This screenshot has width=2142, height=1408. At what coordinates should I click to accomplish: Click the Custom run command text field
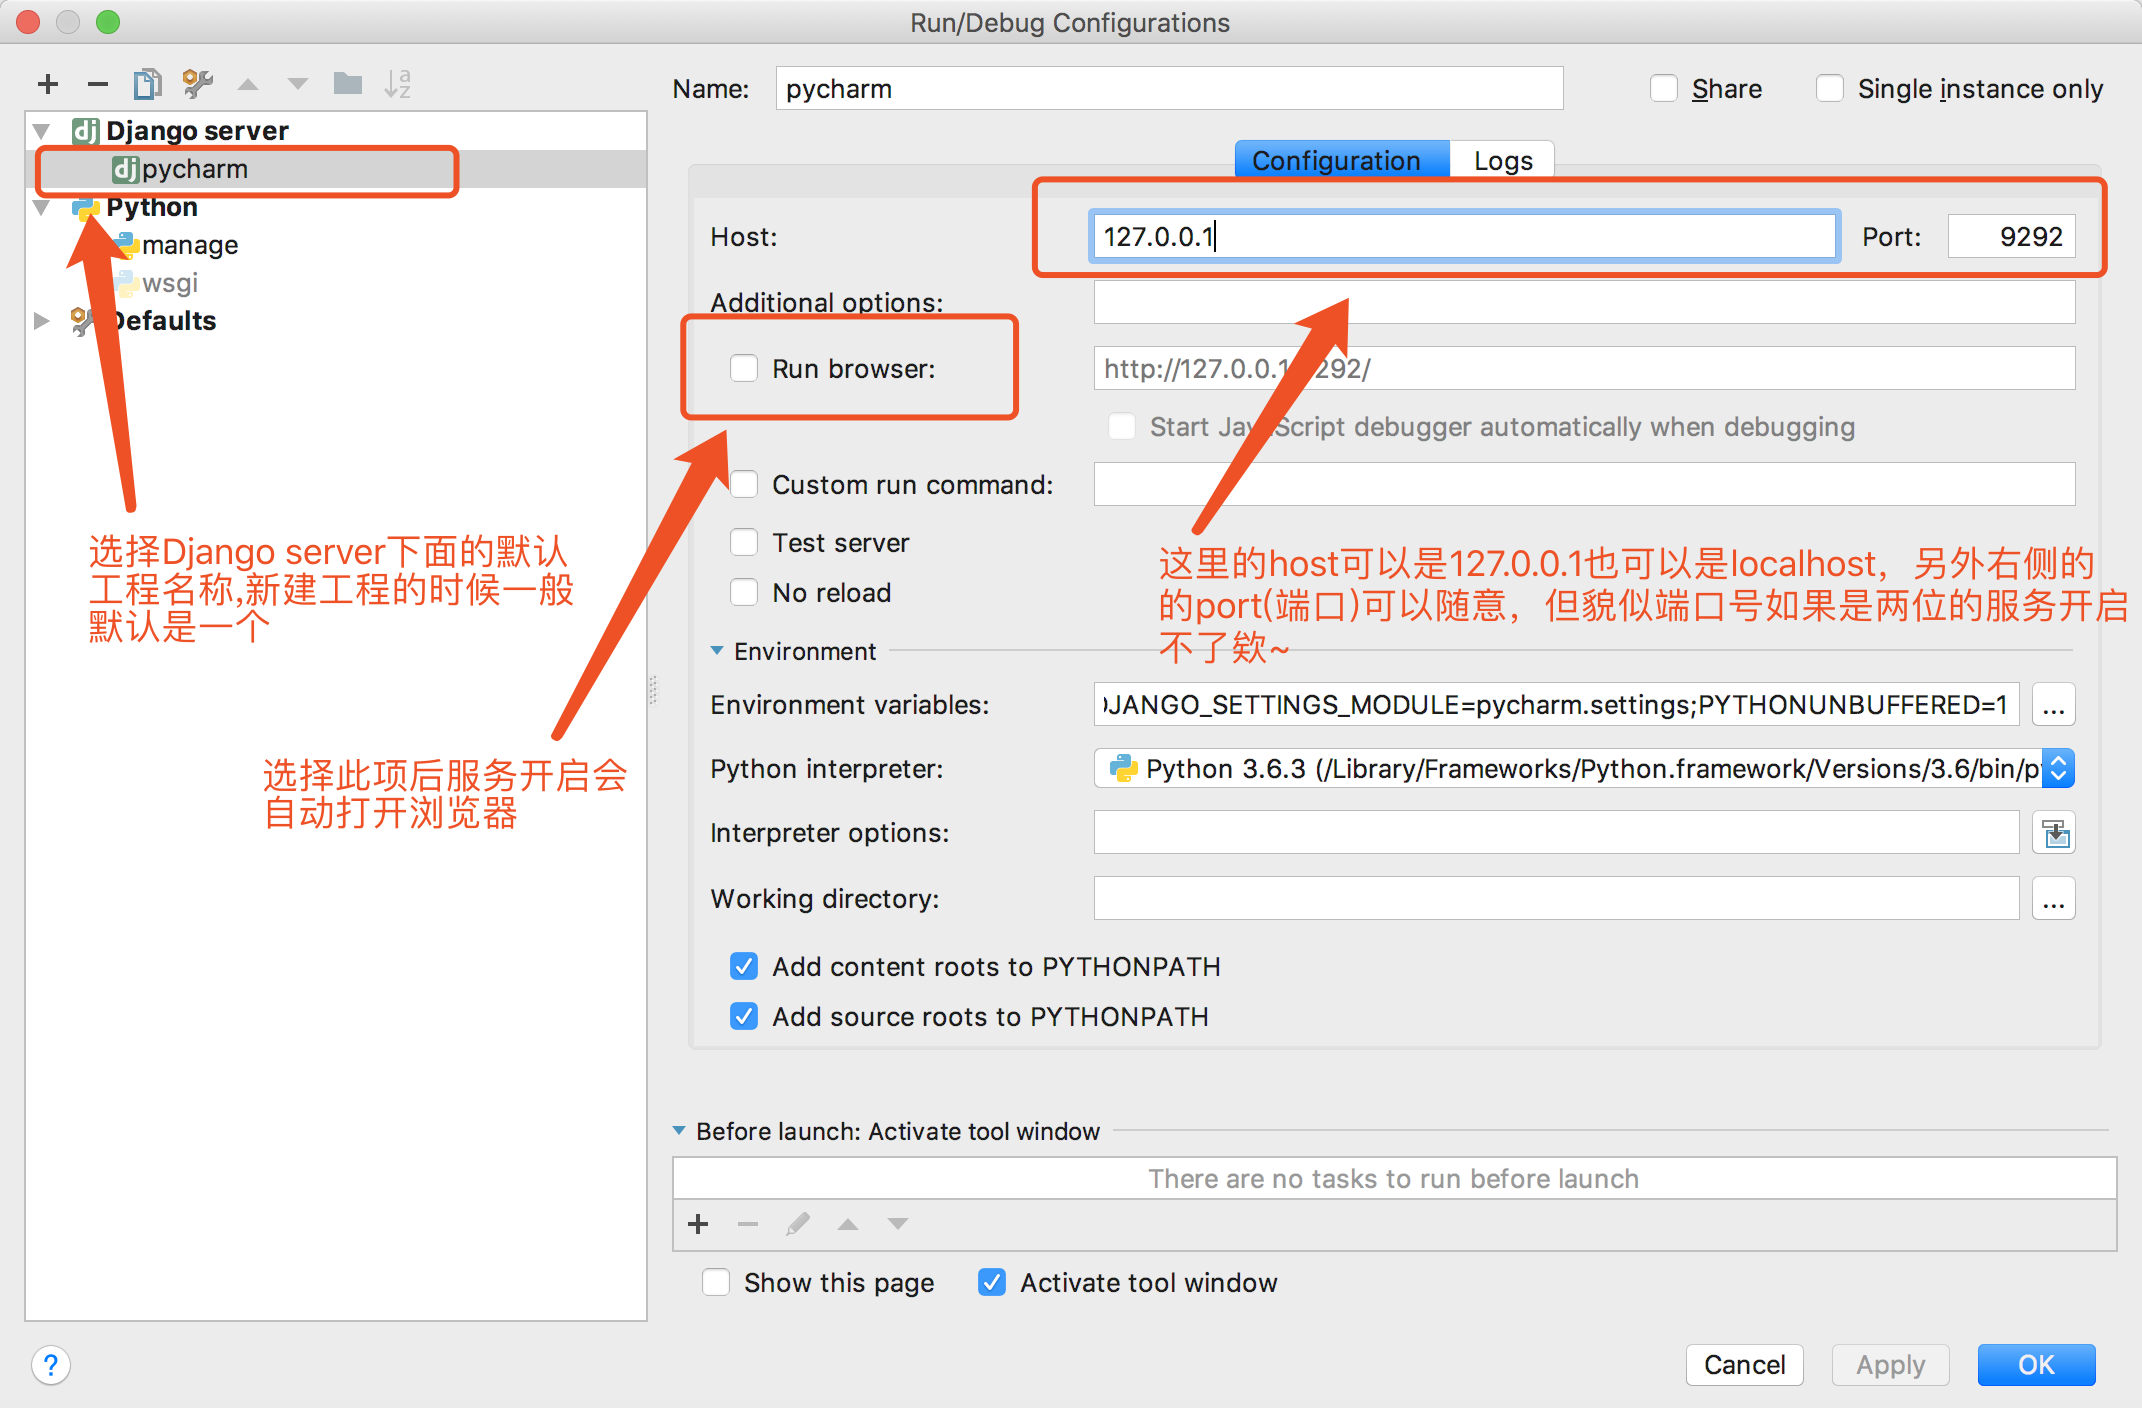(1585, 485)
